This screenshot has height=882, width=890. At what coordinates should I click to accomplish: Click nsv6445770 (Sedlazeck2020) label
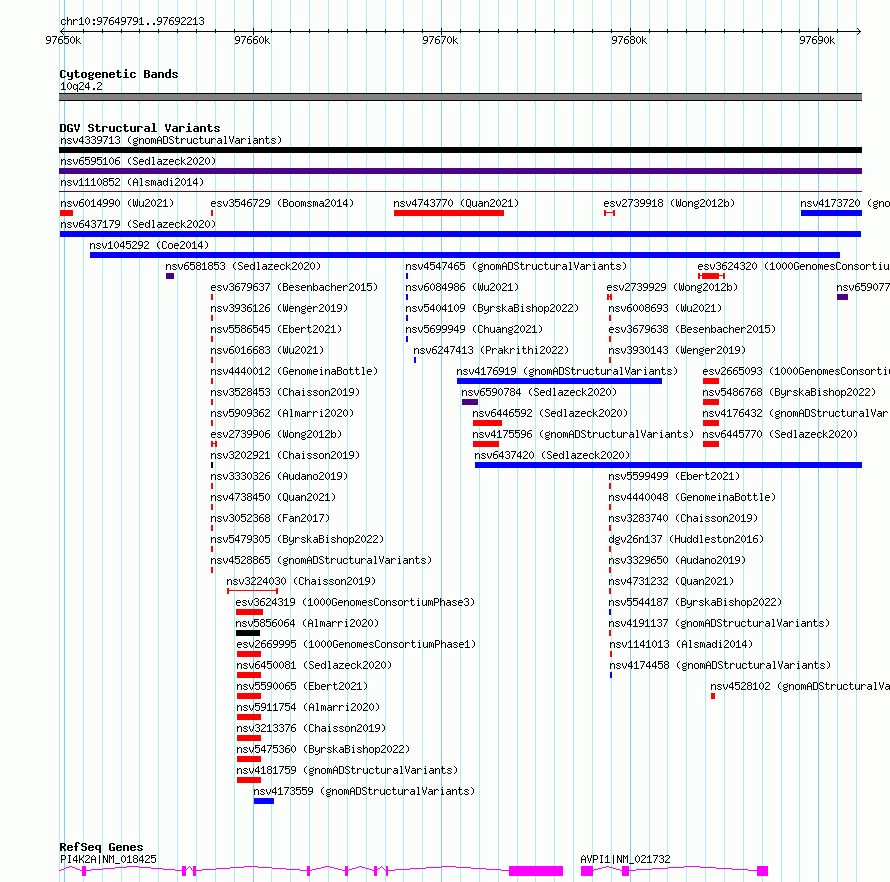pyautogui.click(x=780, y=434)
